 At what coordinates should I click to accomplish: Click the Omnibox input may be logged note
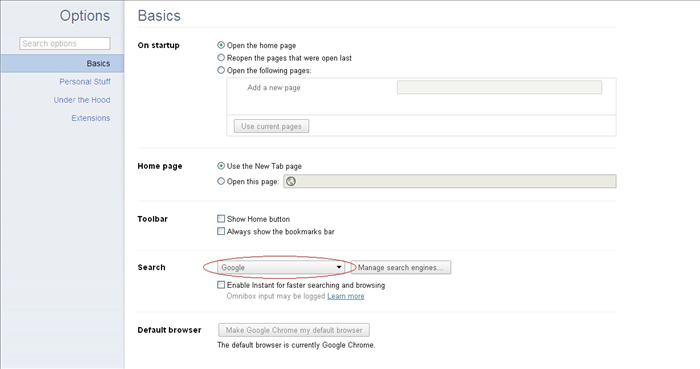coord(276,296)
